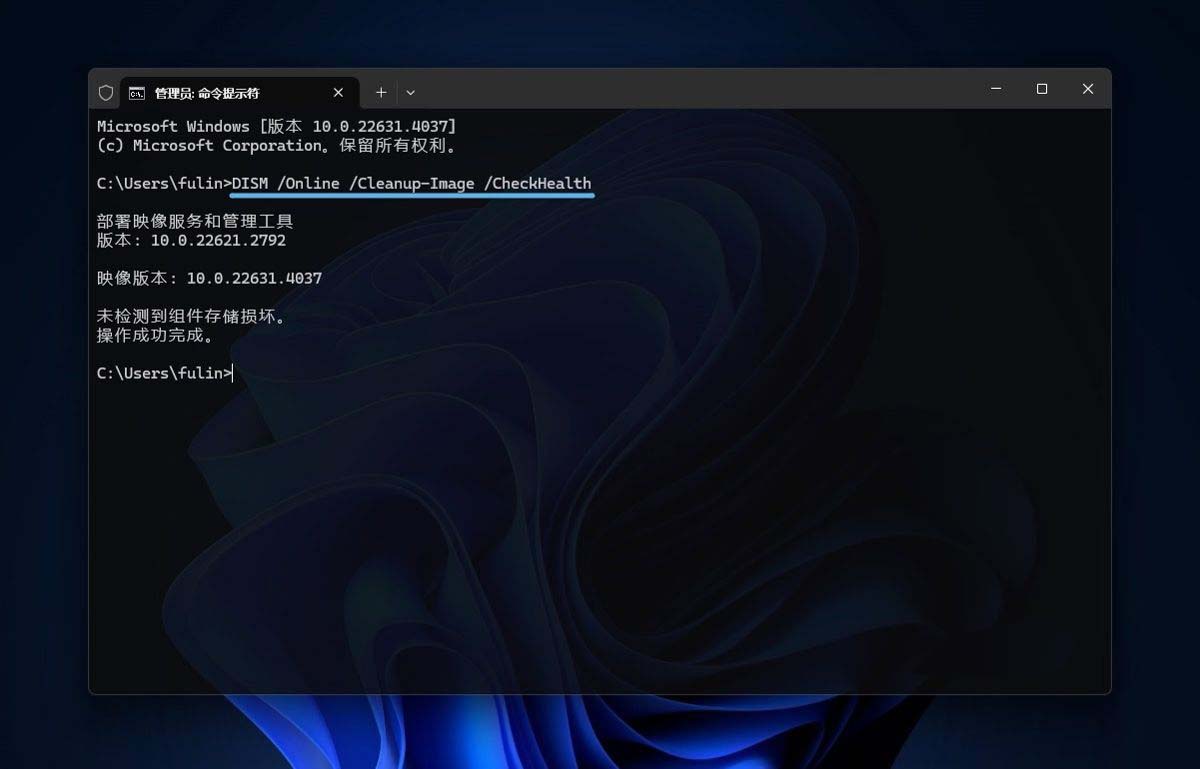
Task: Click the 映像版本: 10.0.22631.4037 line
Action: pyautogui.click(x=209, y=278)
